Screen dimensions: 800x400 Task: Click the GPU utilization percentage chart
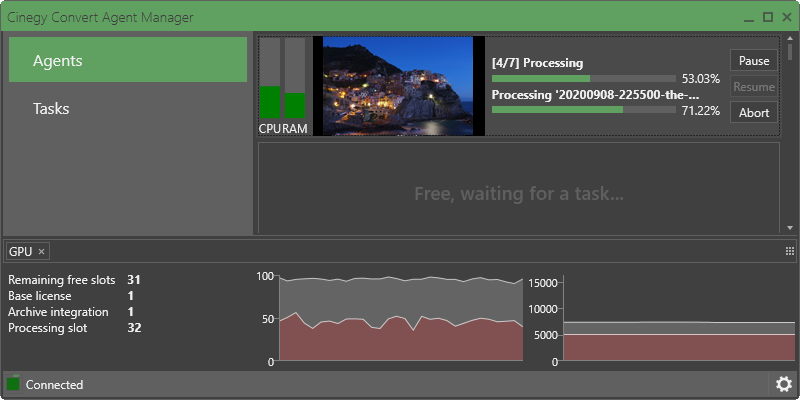coord(401,319)
